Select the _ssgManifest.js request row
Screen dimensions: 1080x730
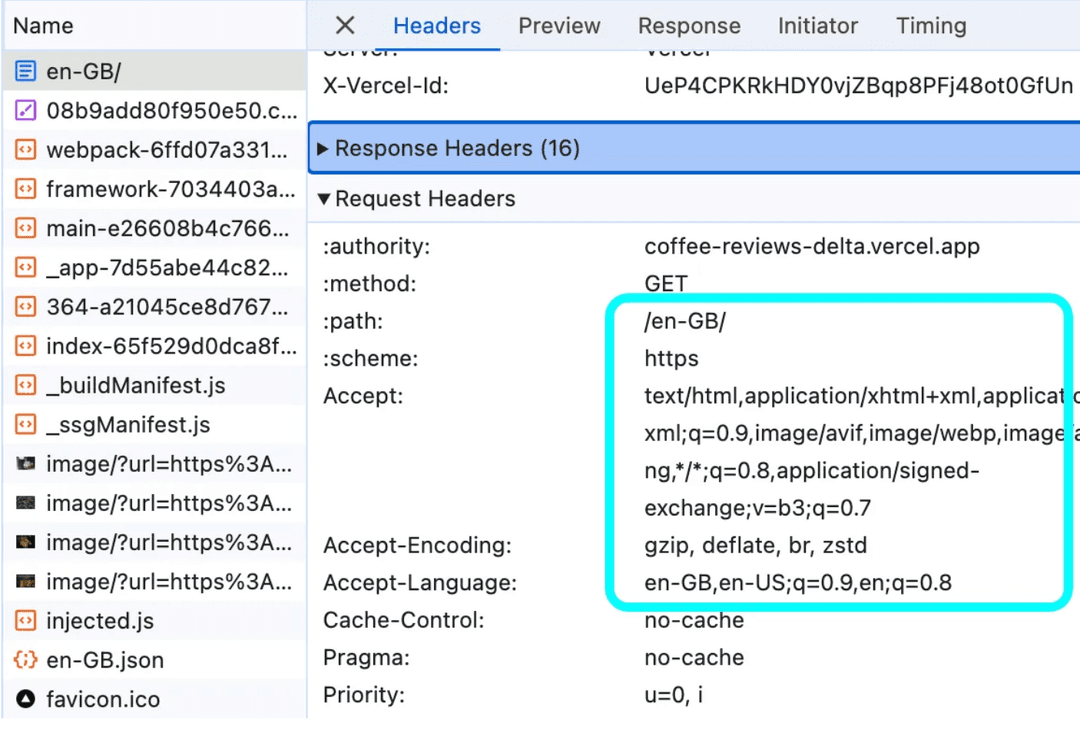tap(130, 424)
